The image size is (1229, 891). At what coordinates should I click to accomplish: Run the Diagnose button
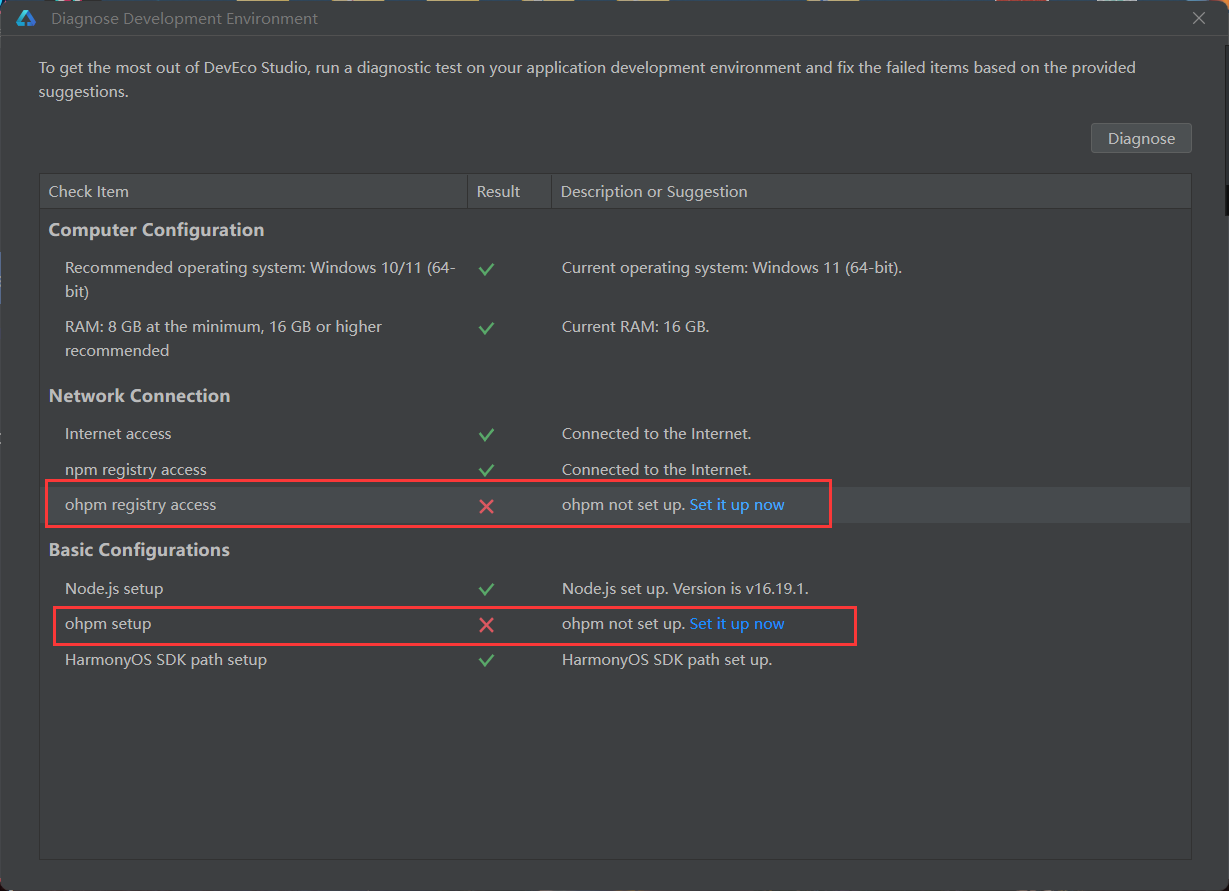pos(1141,138)
